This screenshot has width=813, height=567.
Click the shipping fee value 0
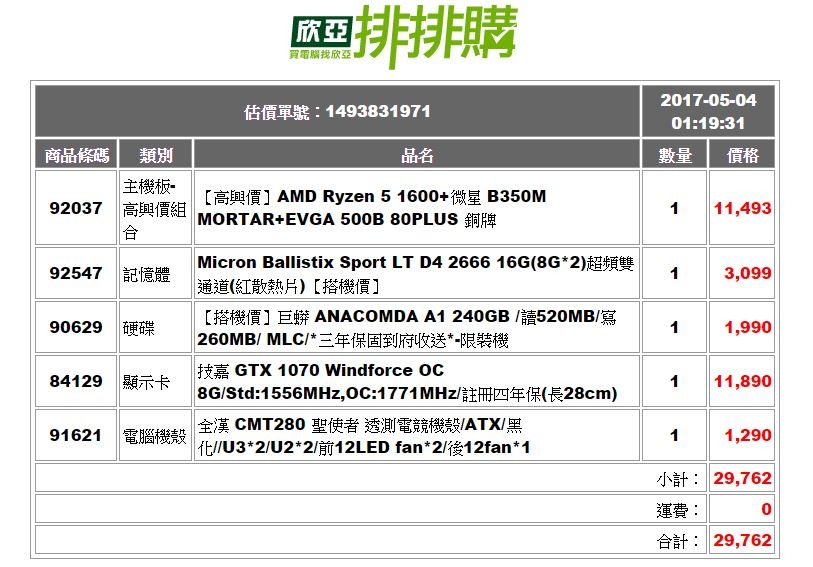(x=766, y=509)
